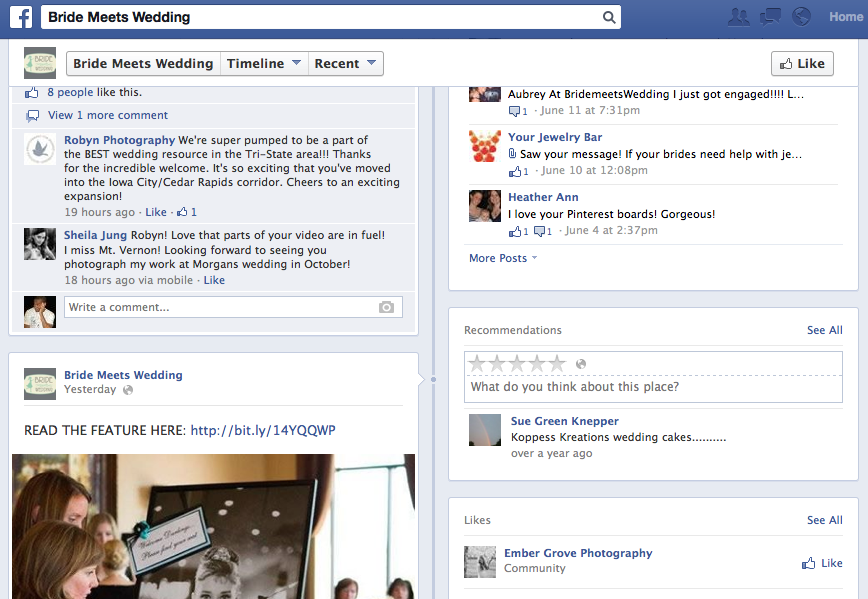
Task: Open the notifications globe icon
Action: (801, 17)
